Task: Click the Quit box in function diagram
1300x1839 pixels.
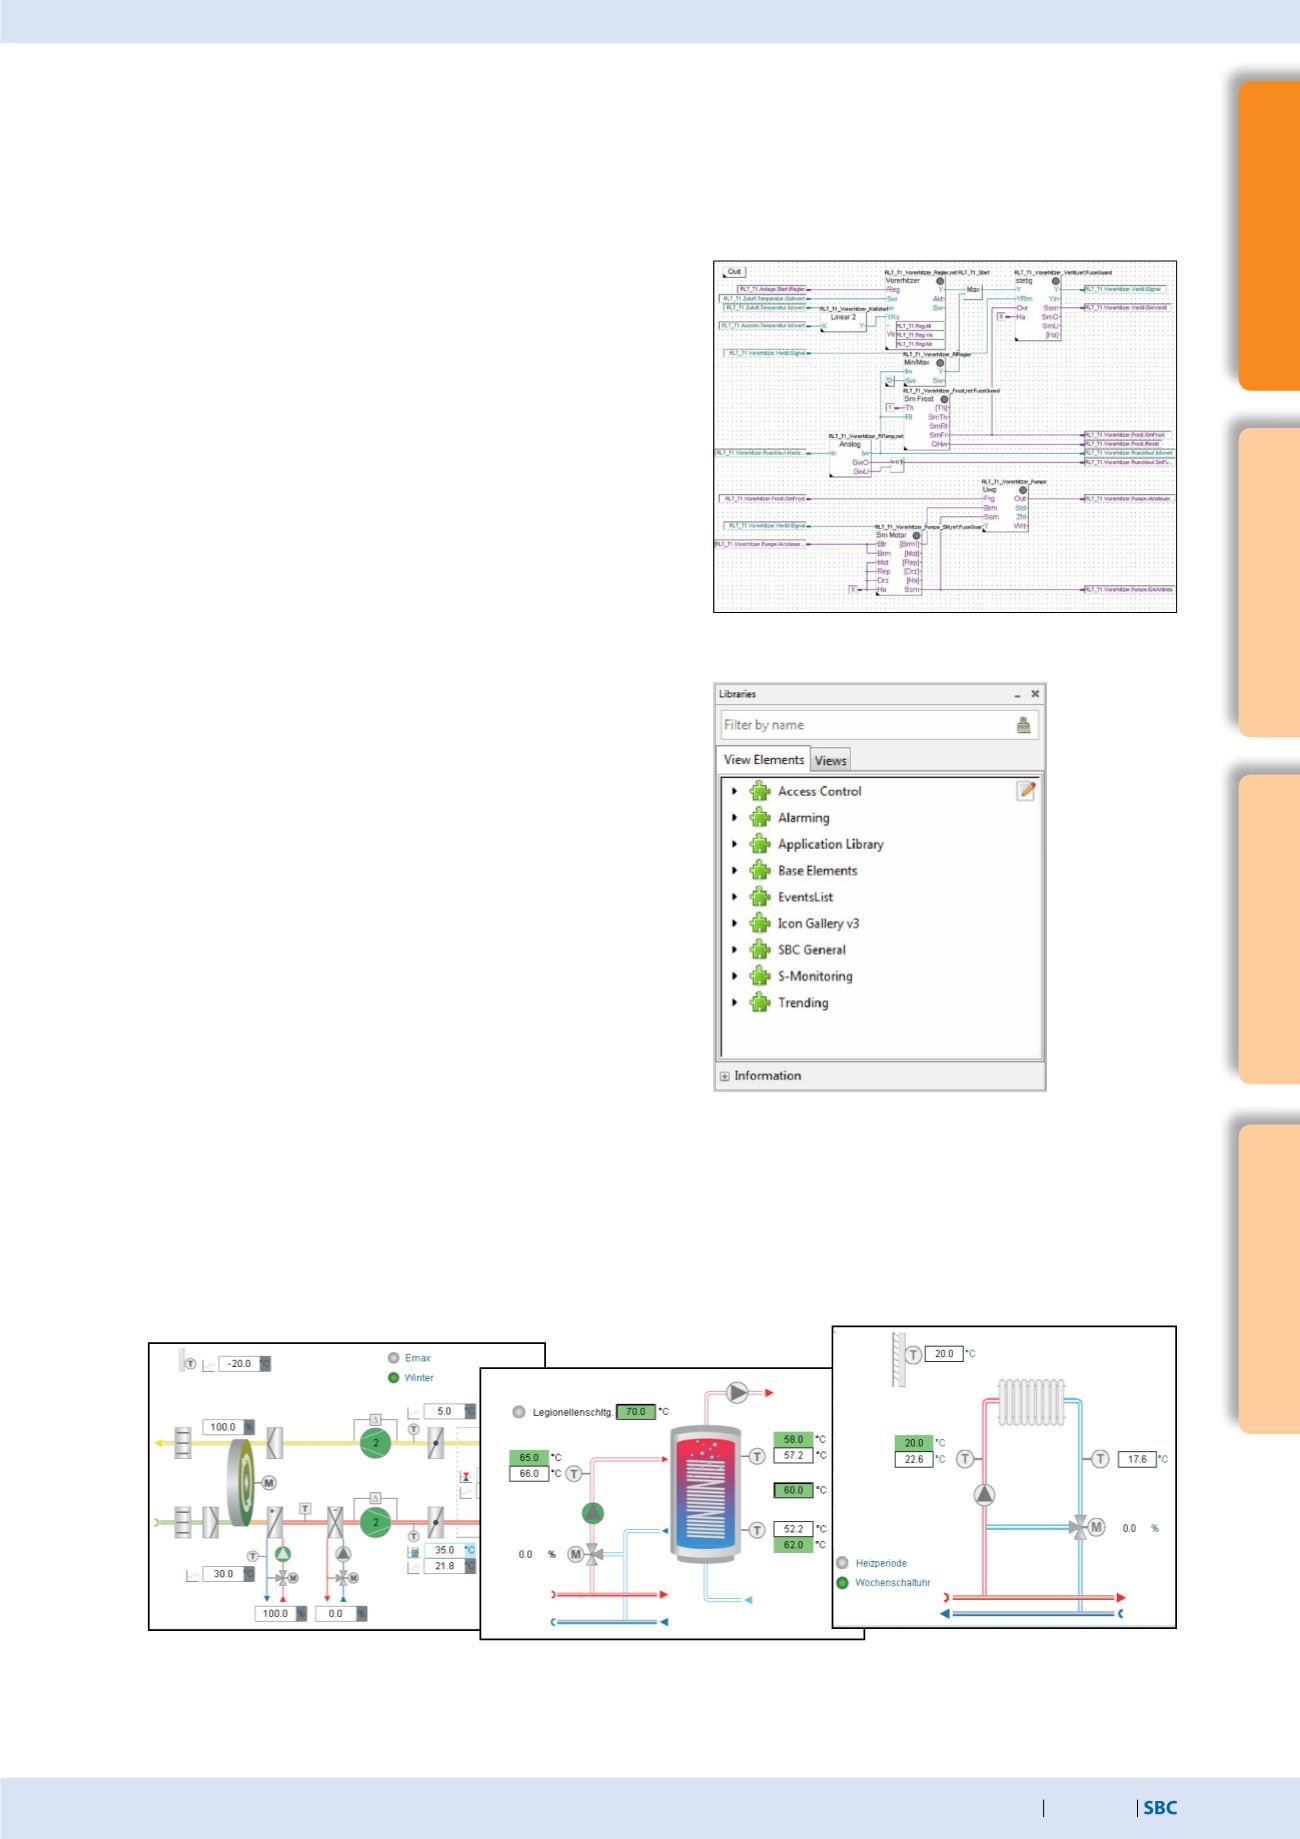Action: click(734, 272)
